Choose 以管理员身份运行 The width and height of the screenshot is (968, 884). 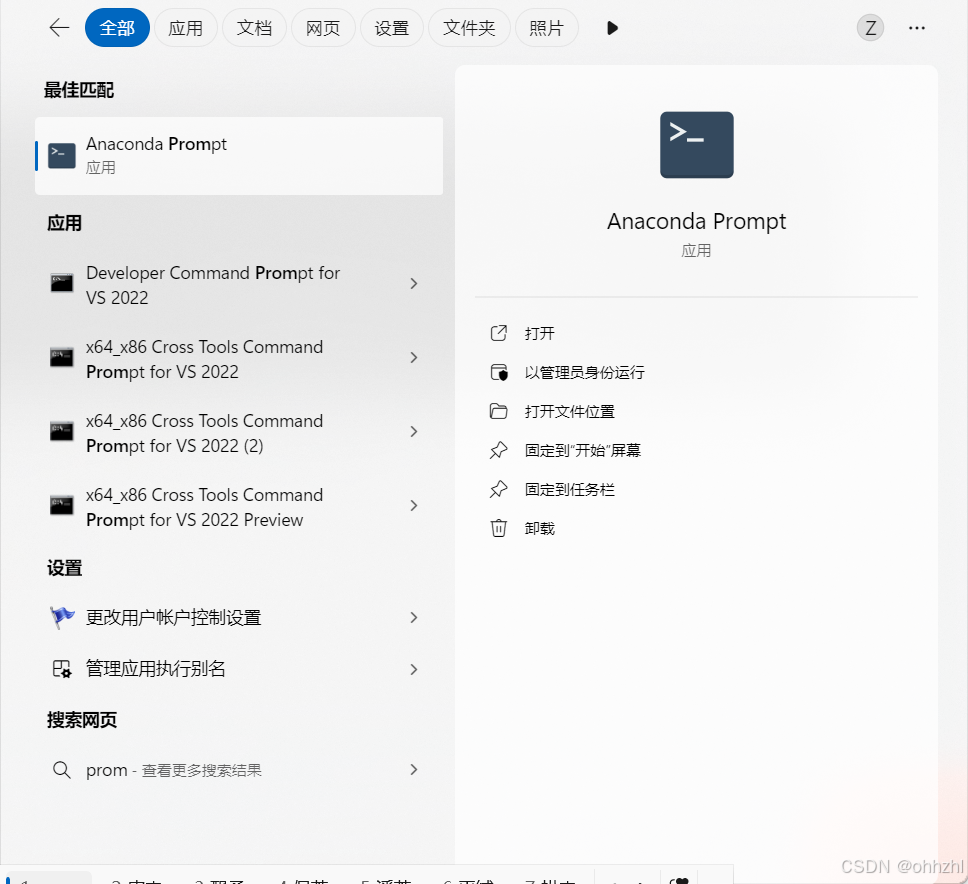[x=585, y=372]
